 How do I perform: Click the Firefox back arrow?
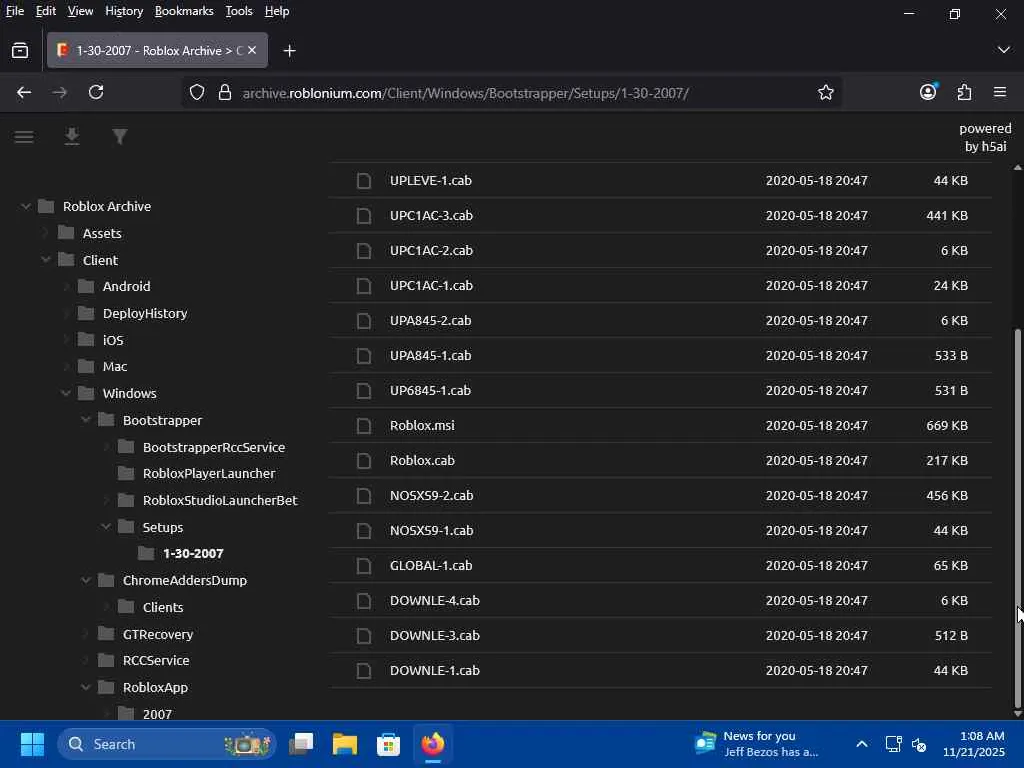(x=24, y=92)
